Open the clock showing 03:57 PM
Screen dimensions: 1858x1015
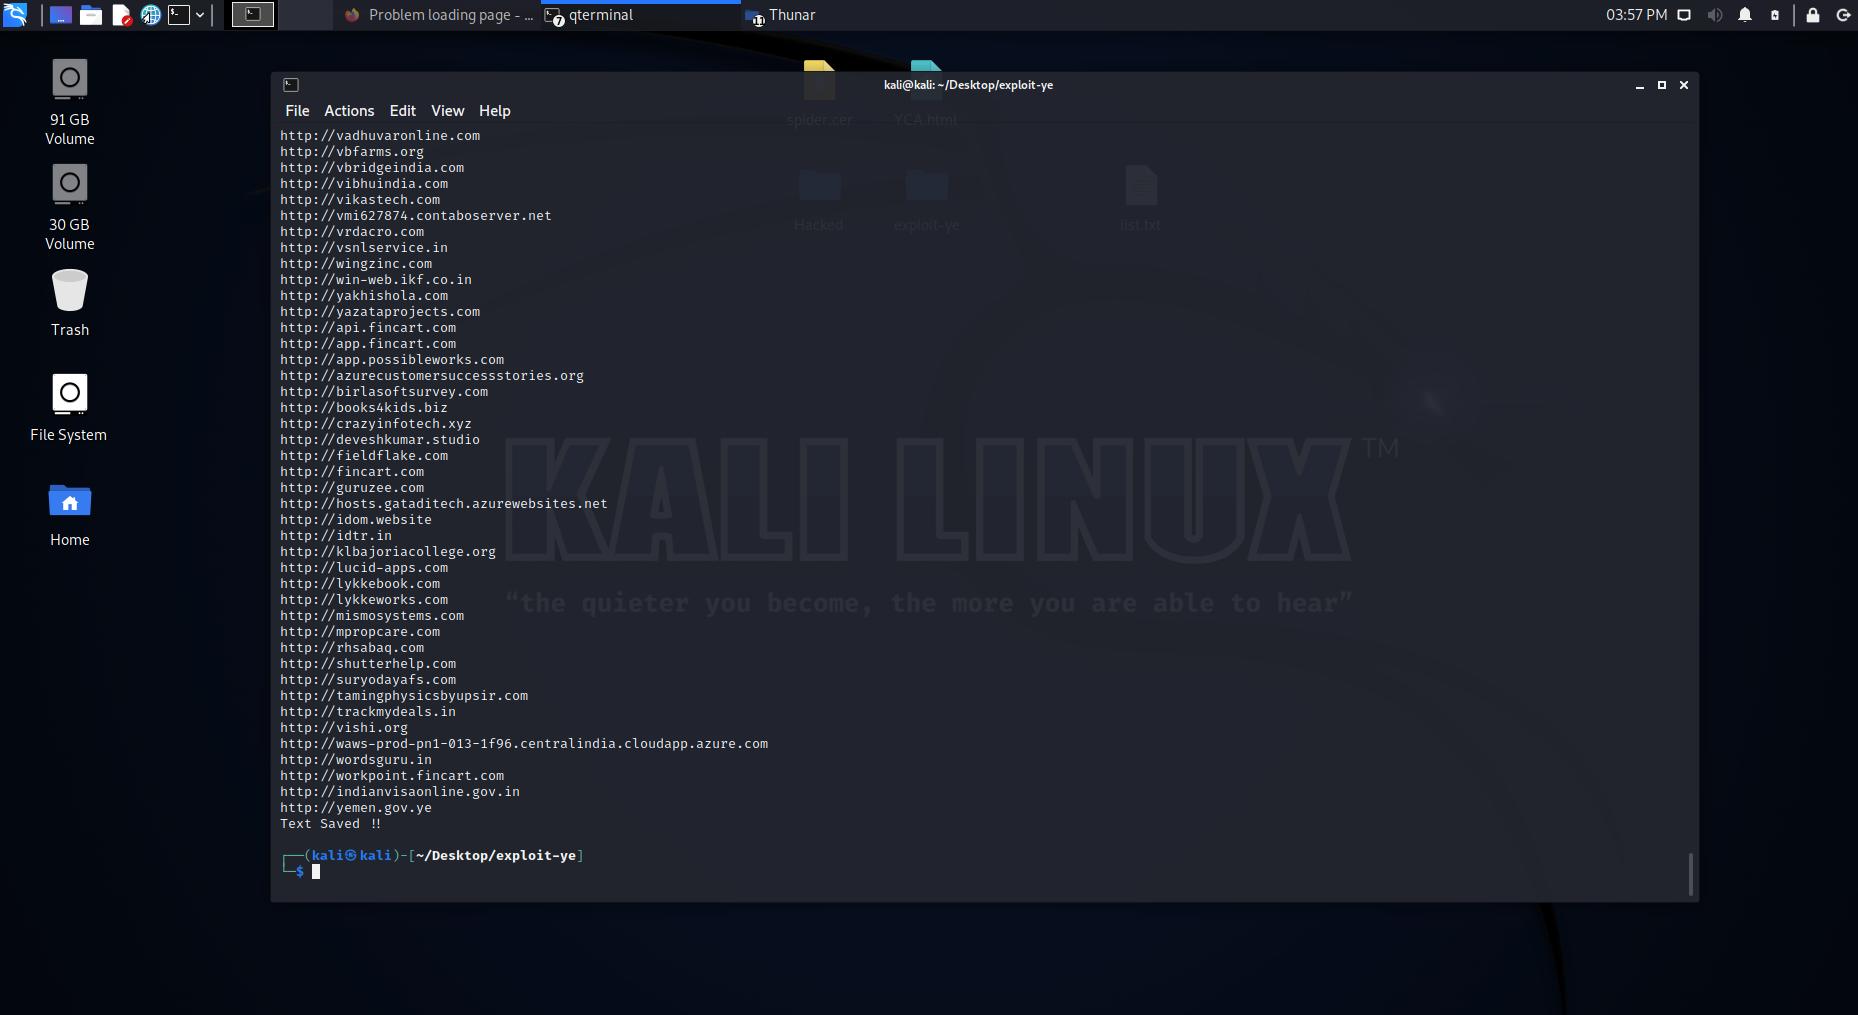coord(1636,15)
